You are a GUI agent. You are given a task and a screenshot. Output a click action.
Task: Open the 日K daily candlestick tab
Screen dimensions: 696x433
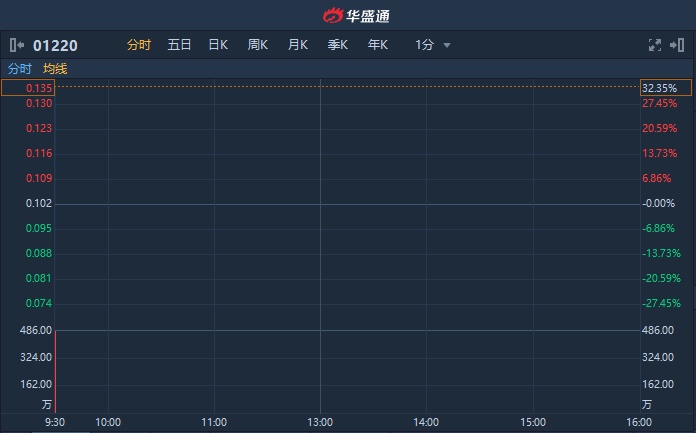218,45
